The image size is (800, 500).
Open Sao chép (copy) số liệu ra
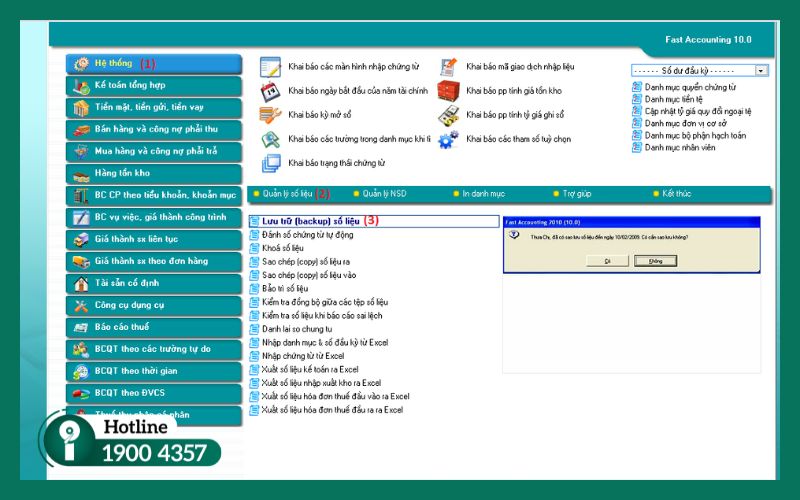pos(306,262)
